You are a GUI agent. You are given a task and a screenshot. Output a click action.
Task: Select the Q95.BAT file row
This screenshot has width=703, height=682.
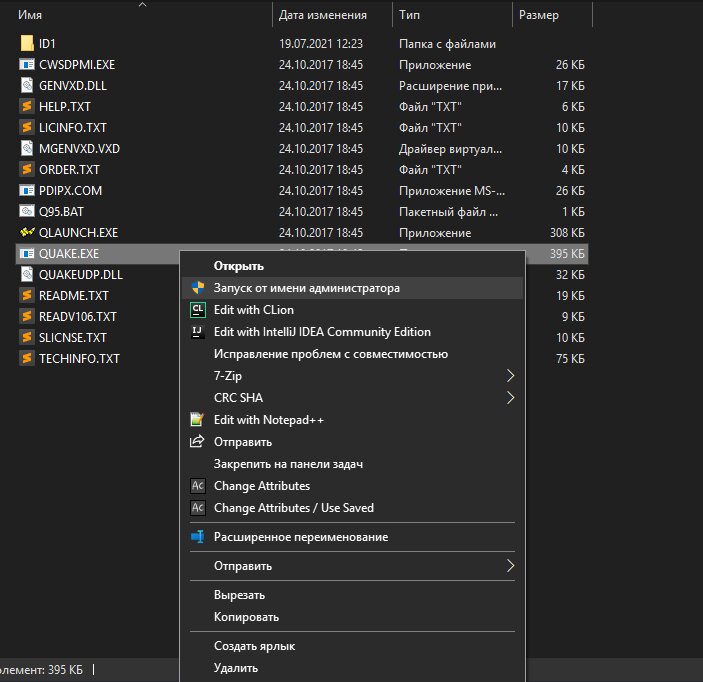point(301,212)
